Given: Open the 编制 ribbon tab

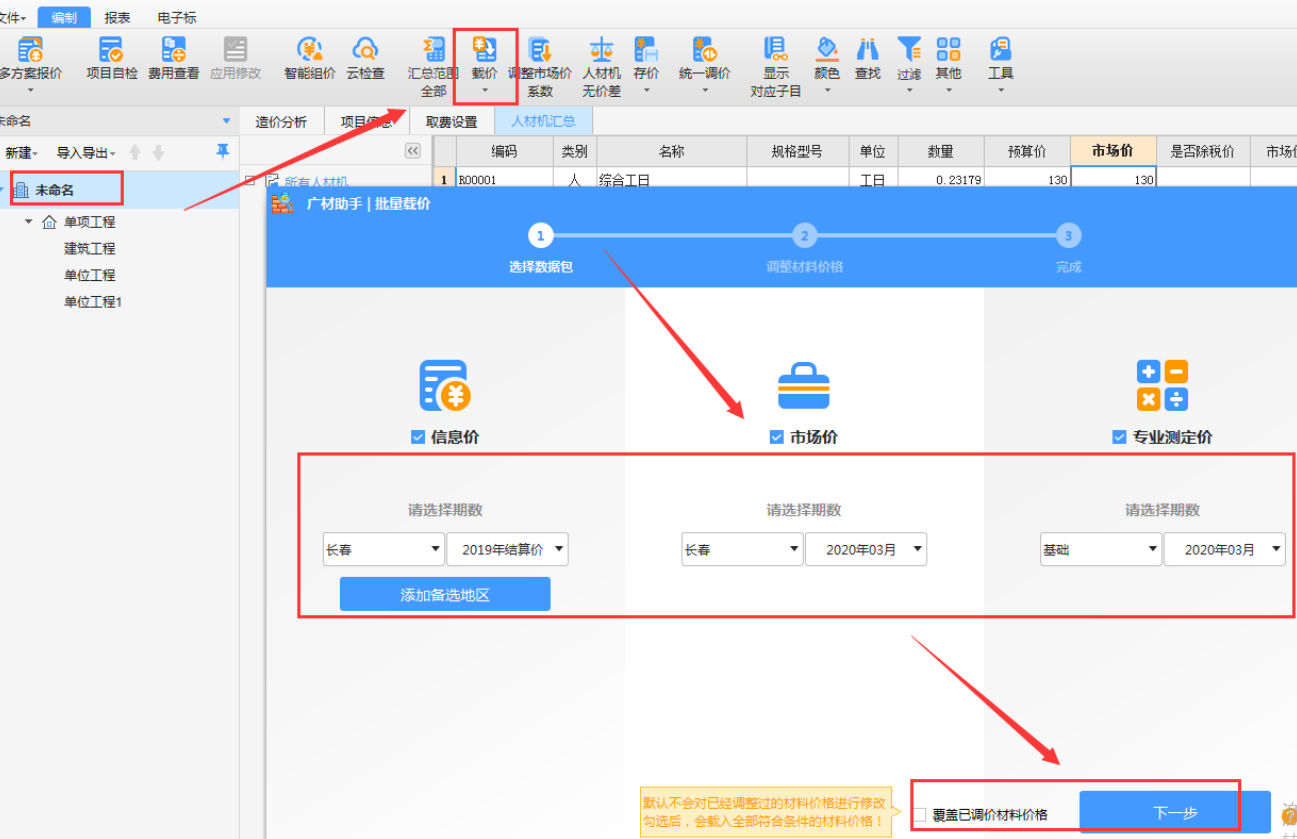Looking at the screenshot, I should 64,17.
